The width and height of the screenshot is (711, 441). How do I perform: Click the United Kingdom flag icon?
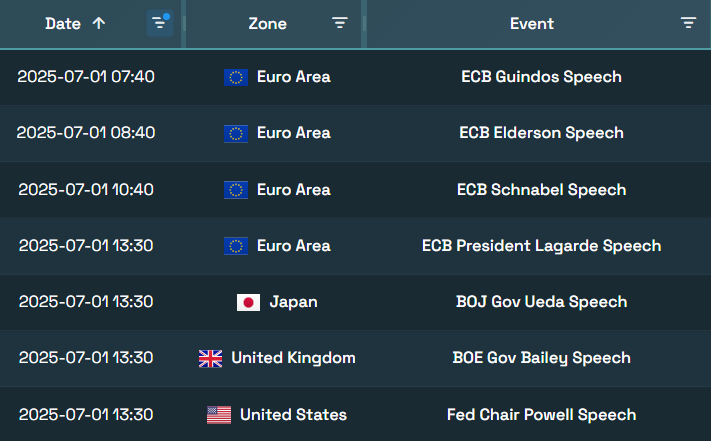(210, 359)
